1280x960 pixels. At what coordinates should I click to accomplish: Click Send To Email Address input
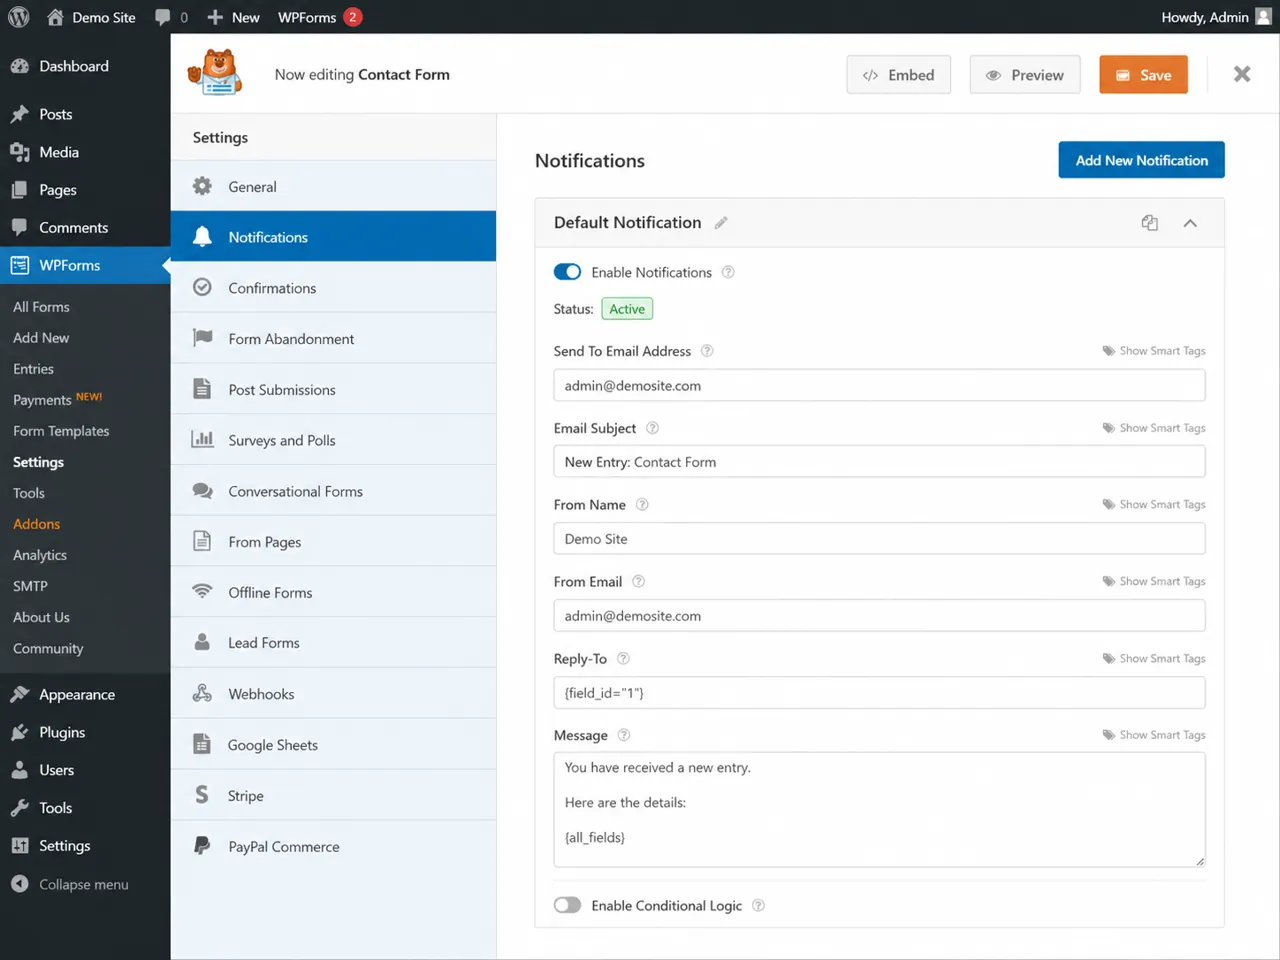pos(879,385)
